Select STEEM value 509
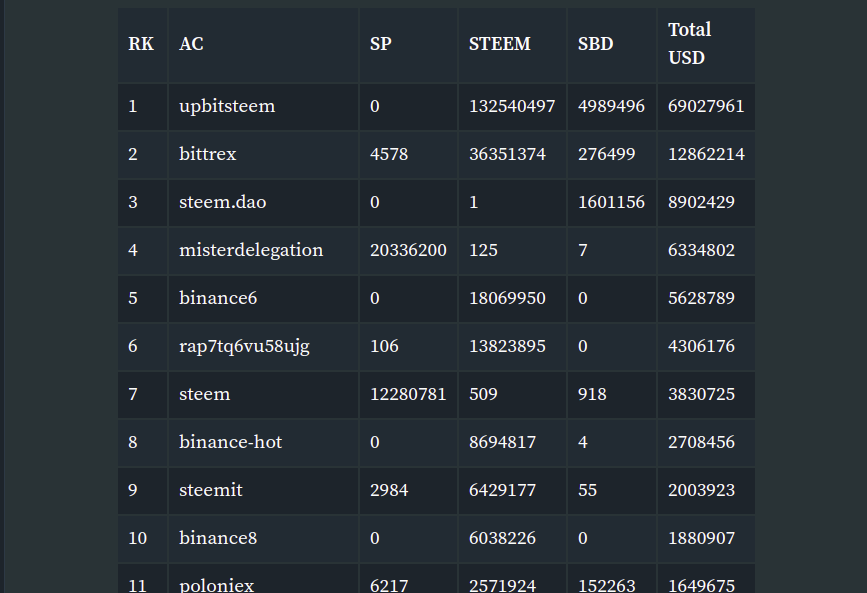 coord(483,394)
